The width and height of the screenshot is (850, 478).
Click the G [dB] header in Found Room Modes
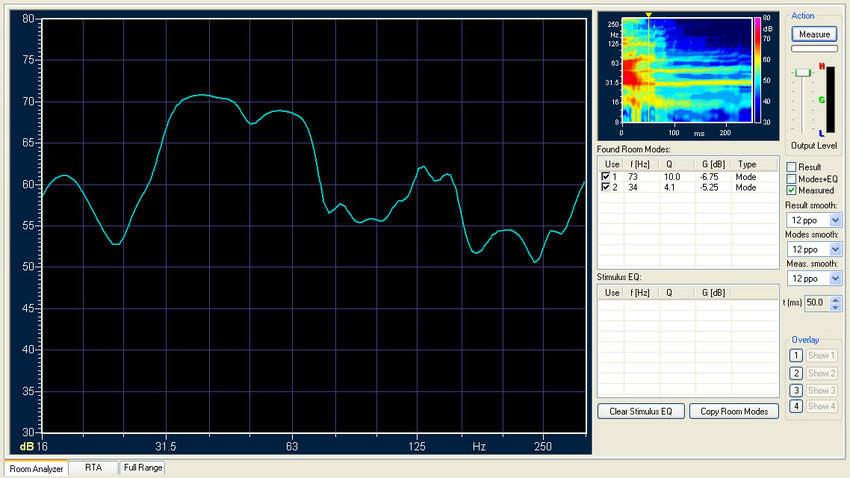coord(713,164)
